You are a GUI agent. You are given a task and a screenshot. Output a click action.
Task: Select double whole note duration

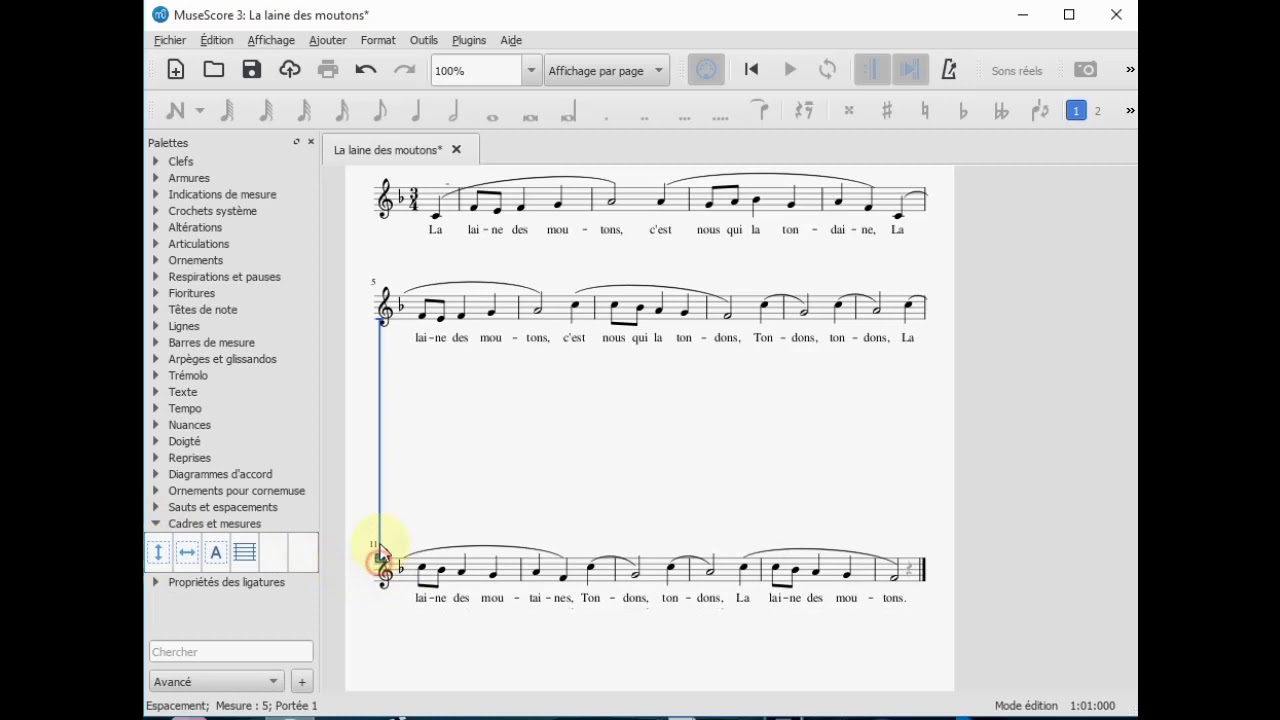530,117
